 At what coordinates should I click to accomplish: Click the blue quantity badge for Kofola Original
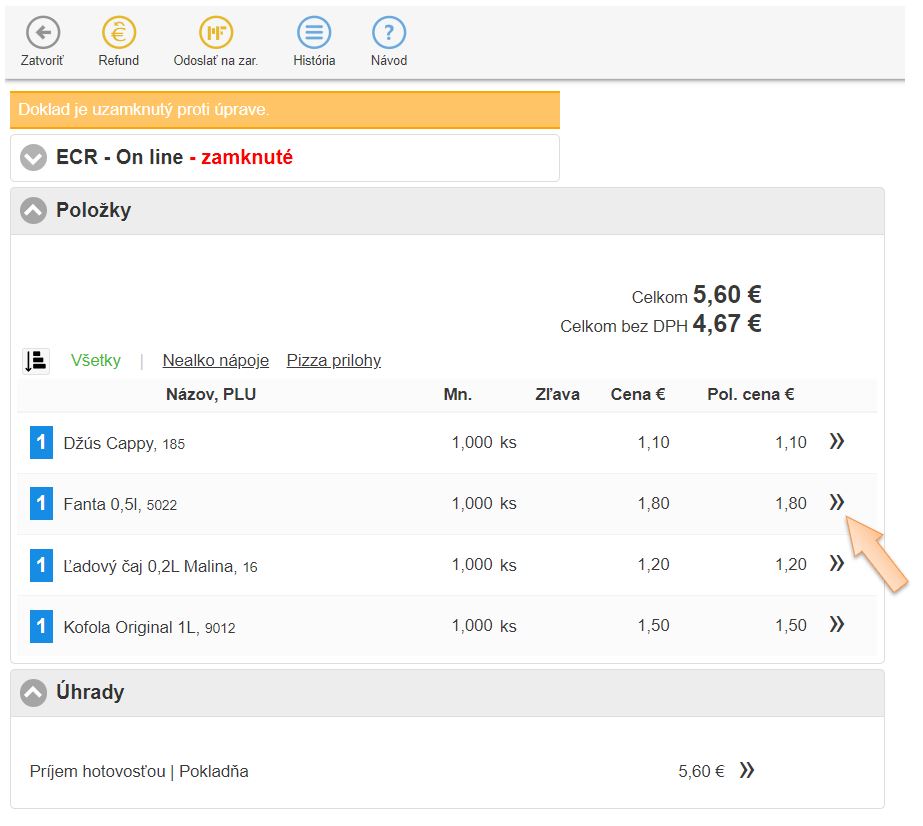point(41,626)
